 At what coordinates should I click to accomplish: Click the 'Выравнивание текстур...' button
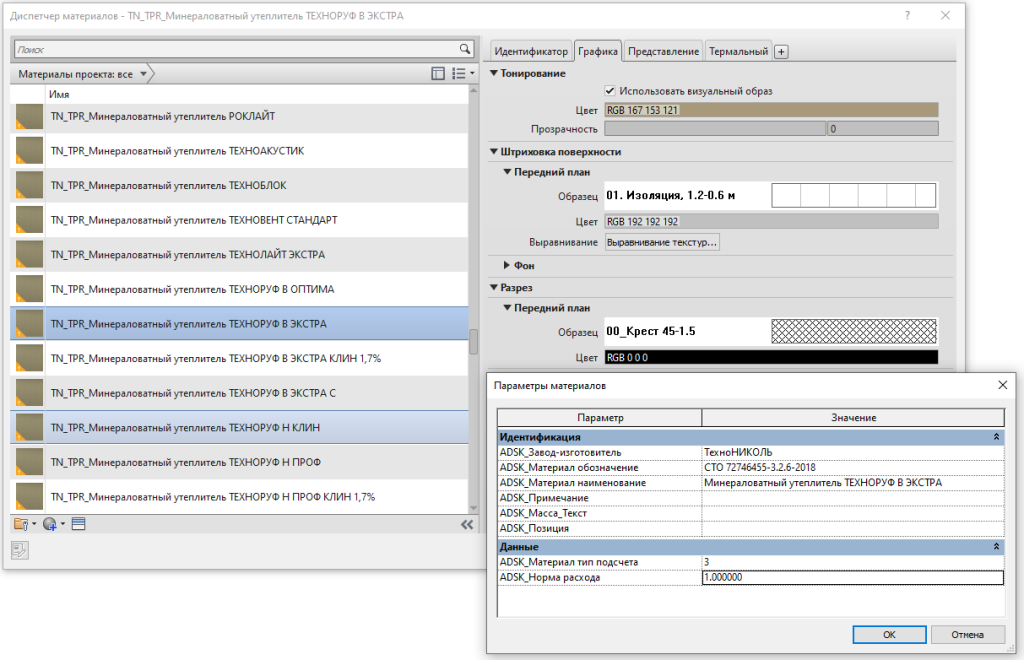click(662, 242)
